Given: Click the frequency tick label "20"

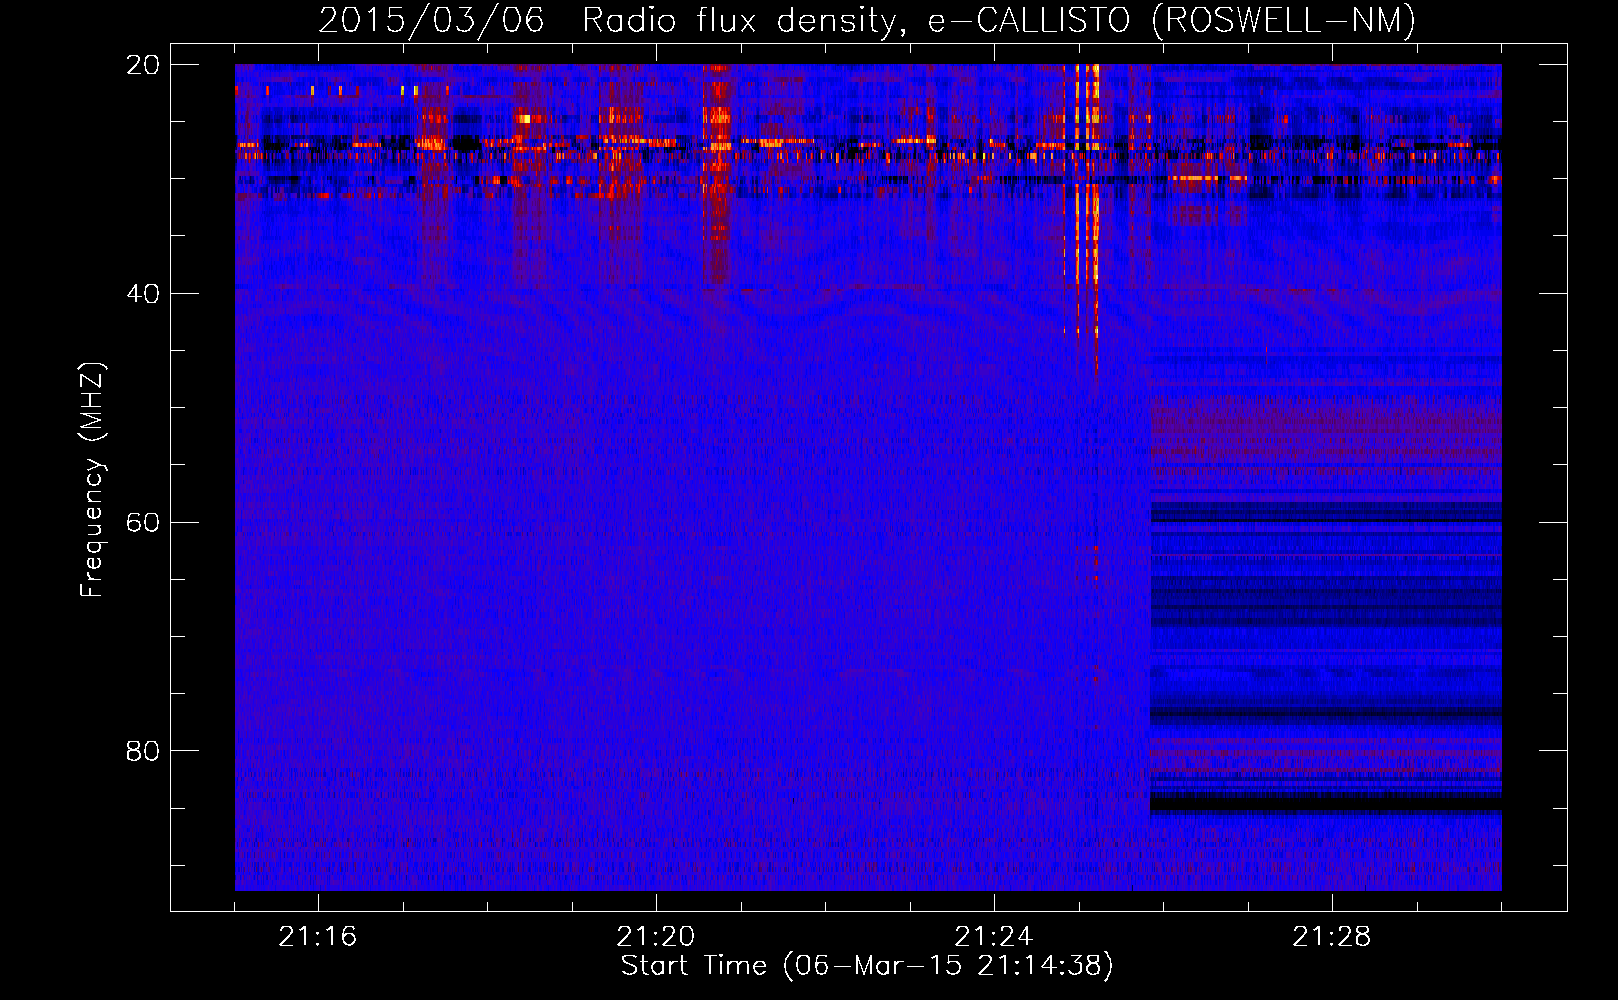Looking at the screenshot, I should (x=143, y=65).
